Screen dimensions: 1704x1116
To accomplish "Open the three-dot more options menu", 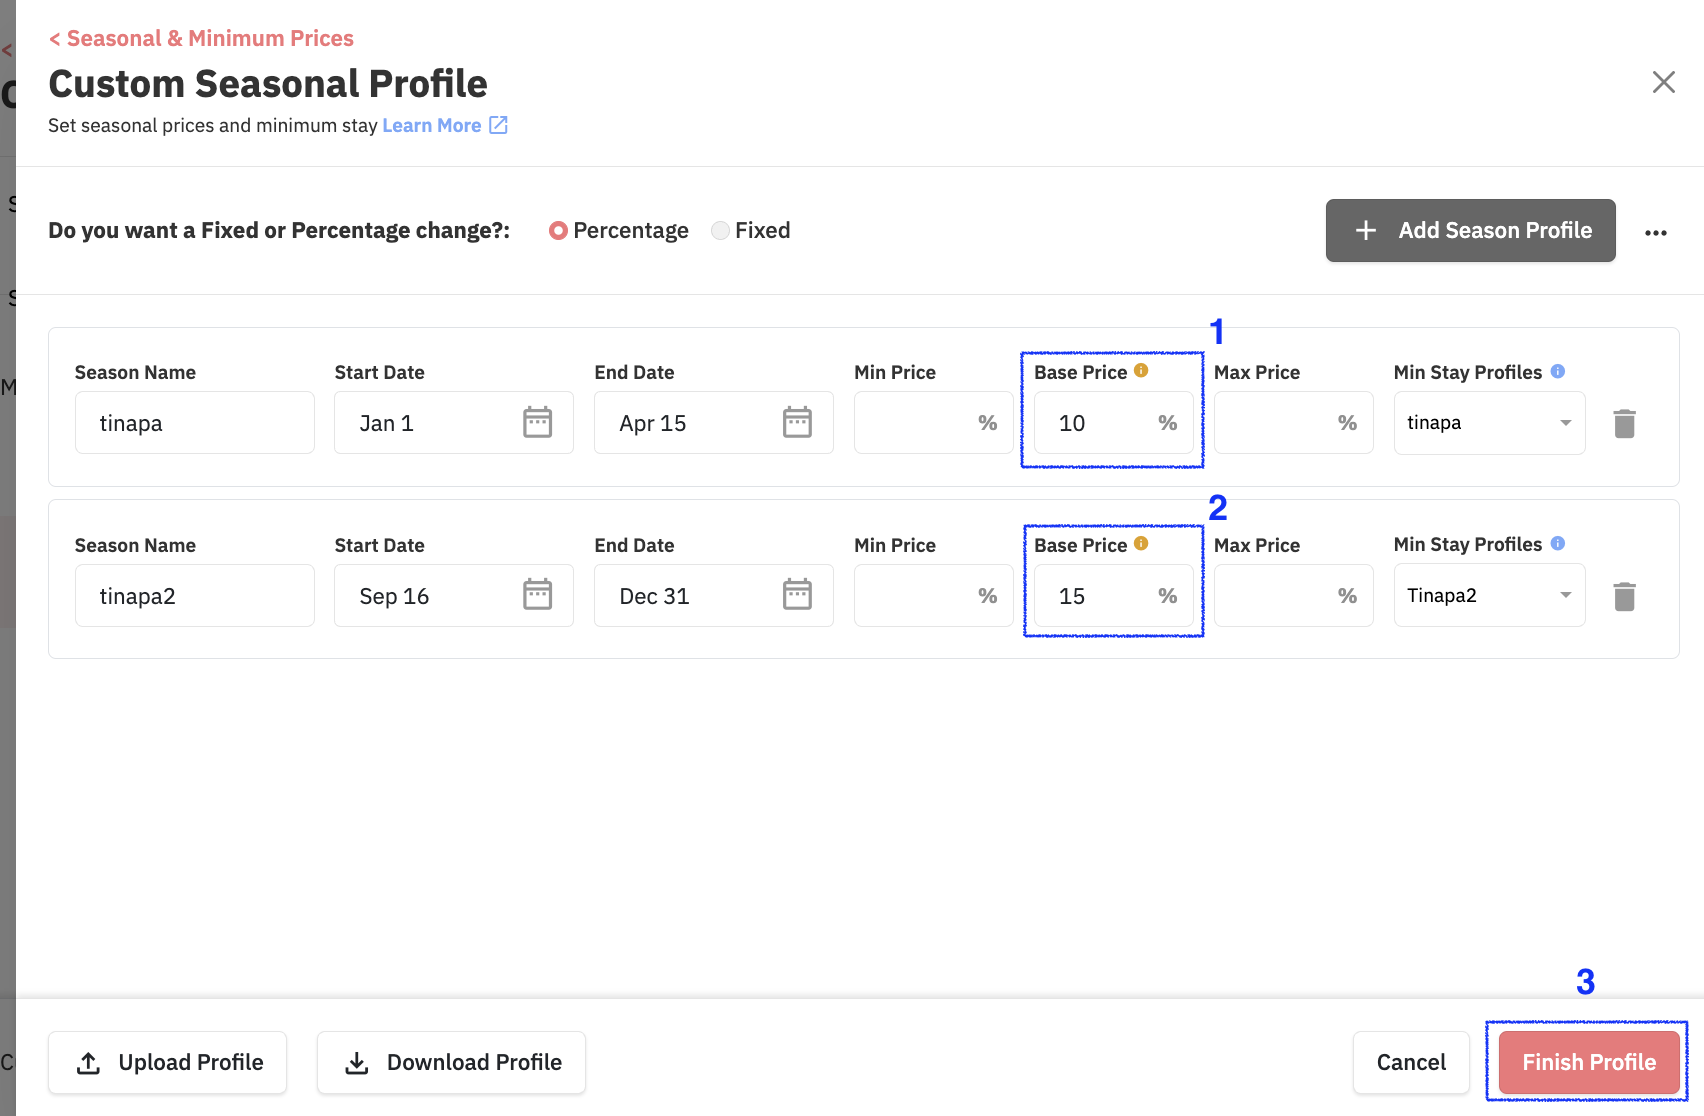I will 1656,232.
